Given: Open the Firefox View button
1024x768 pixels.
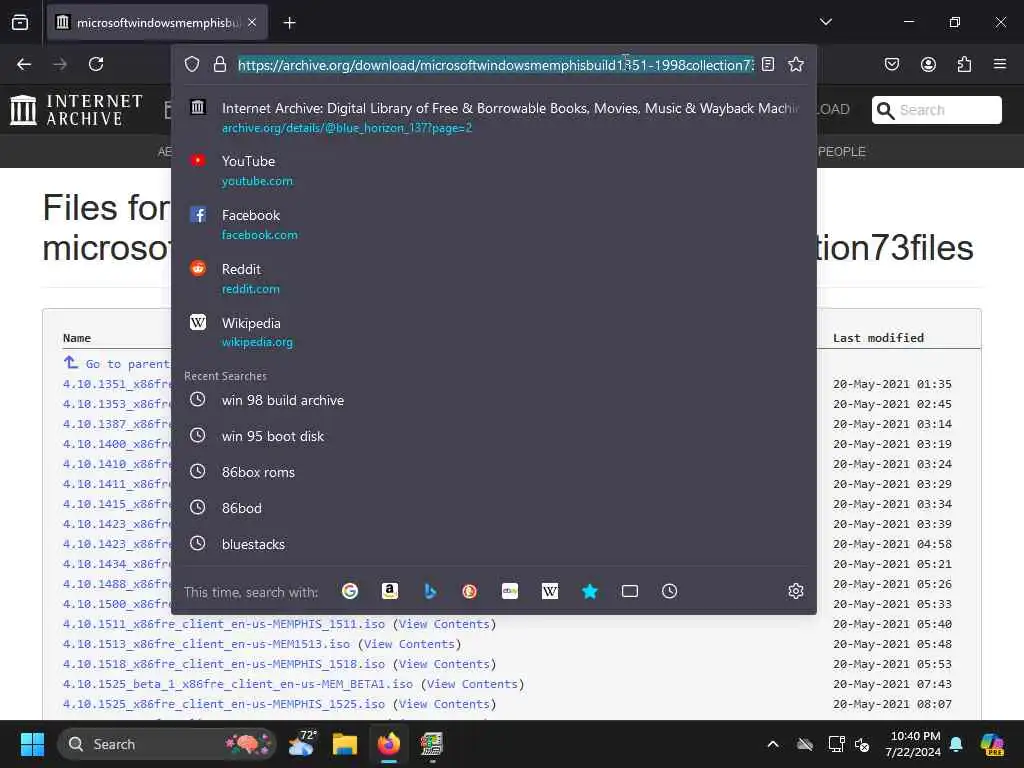Looking at the screenshot, I should (20, 22).
